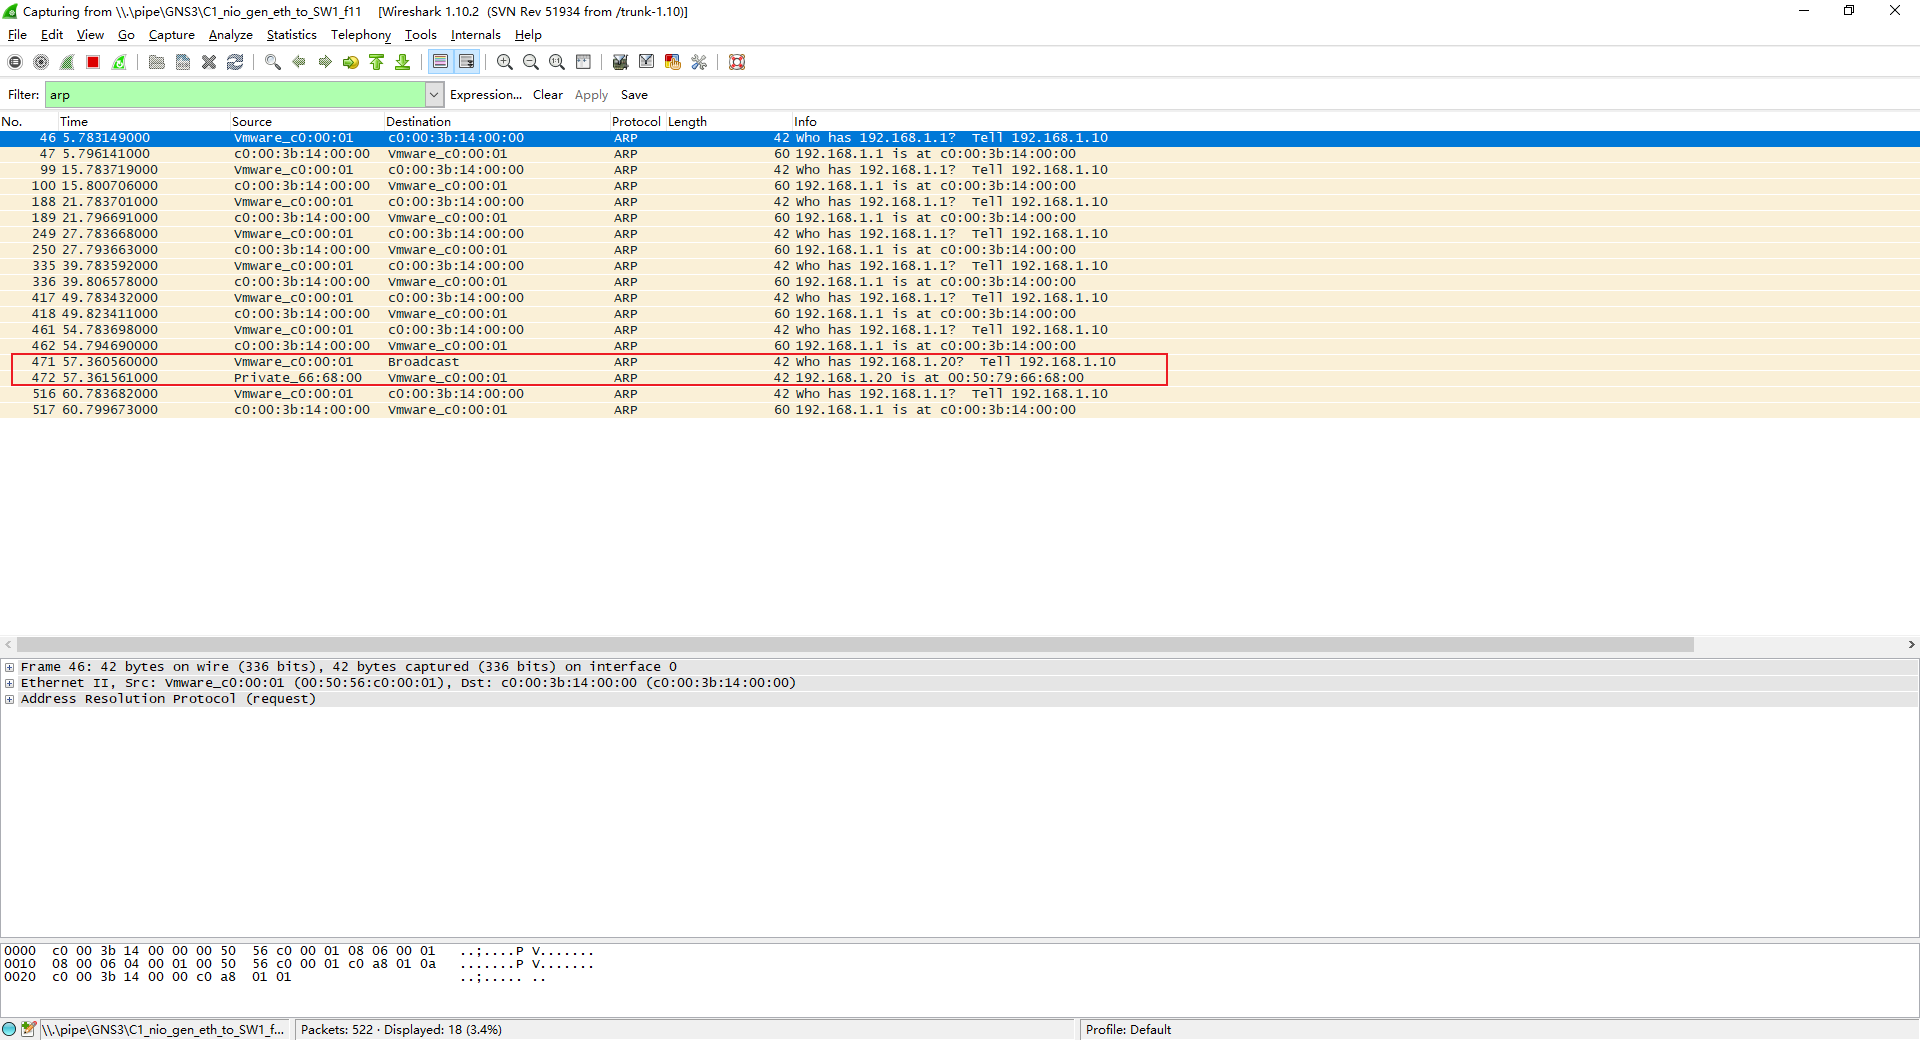The height and width of the screenshot is (1040, 1920).
Task: Open capture options from the toolbar
Action: pos(41,62)
